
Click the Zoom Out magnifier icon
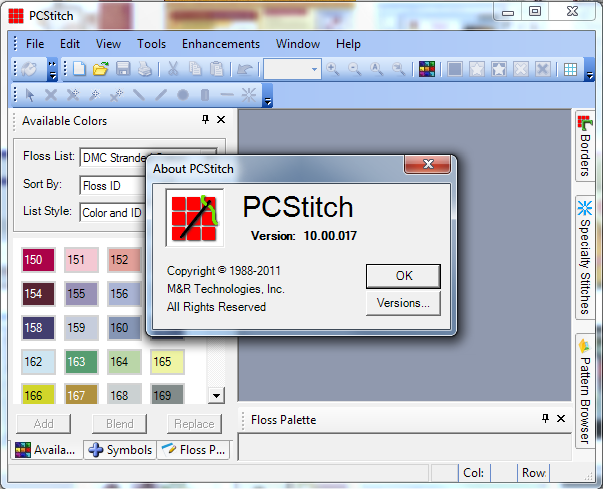(x=355, y=69)
